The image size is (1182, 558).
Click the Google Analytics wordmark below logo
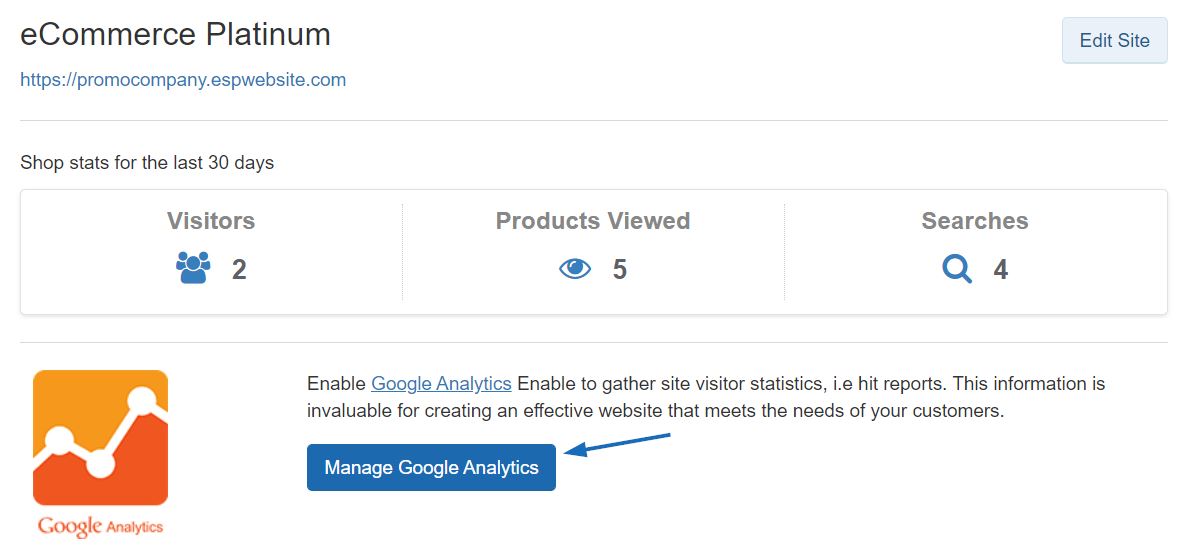coord(100,526)
